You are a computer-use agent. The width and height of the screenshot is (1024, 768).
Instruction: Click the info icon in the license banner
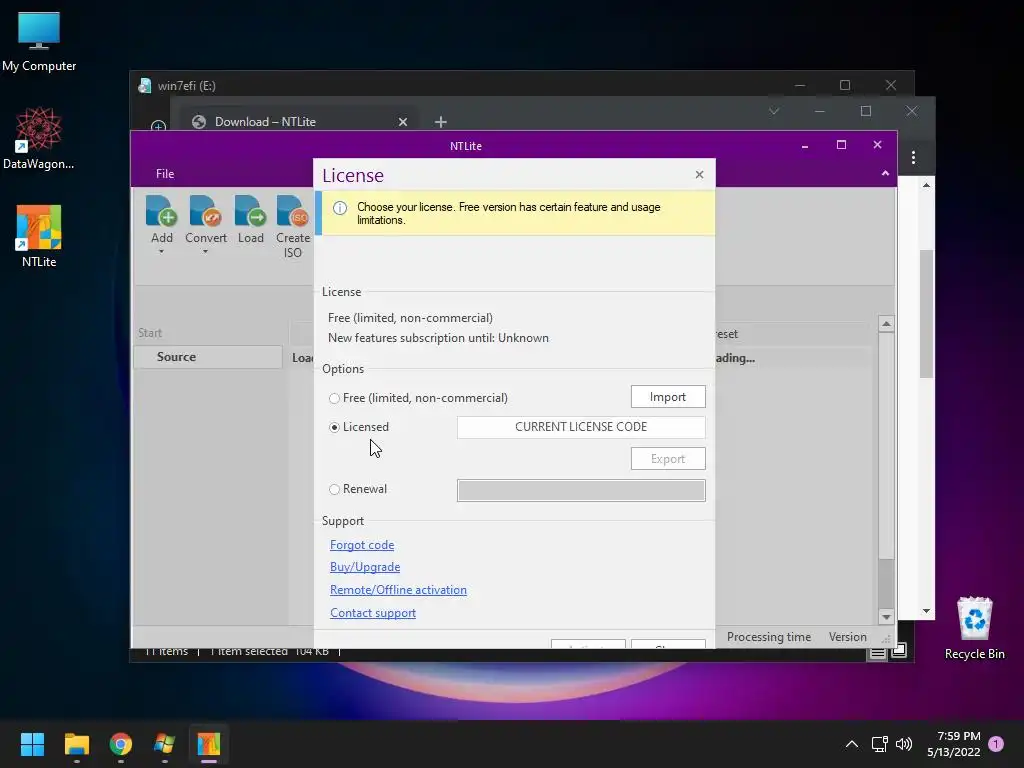[x=340, y=208]
